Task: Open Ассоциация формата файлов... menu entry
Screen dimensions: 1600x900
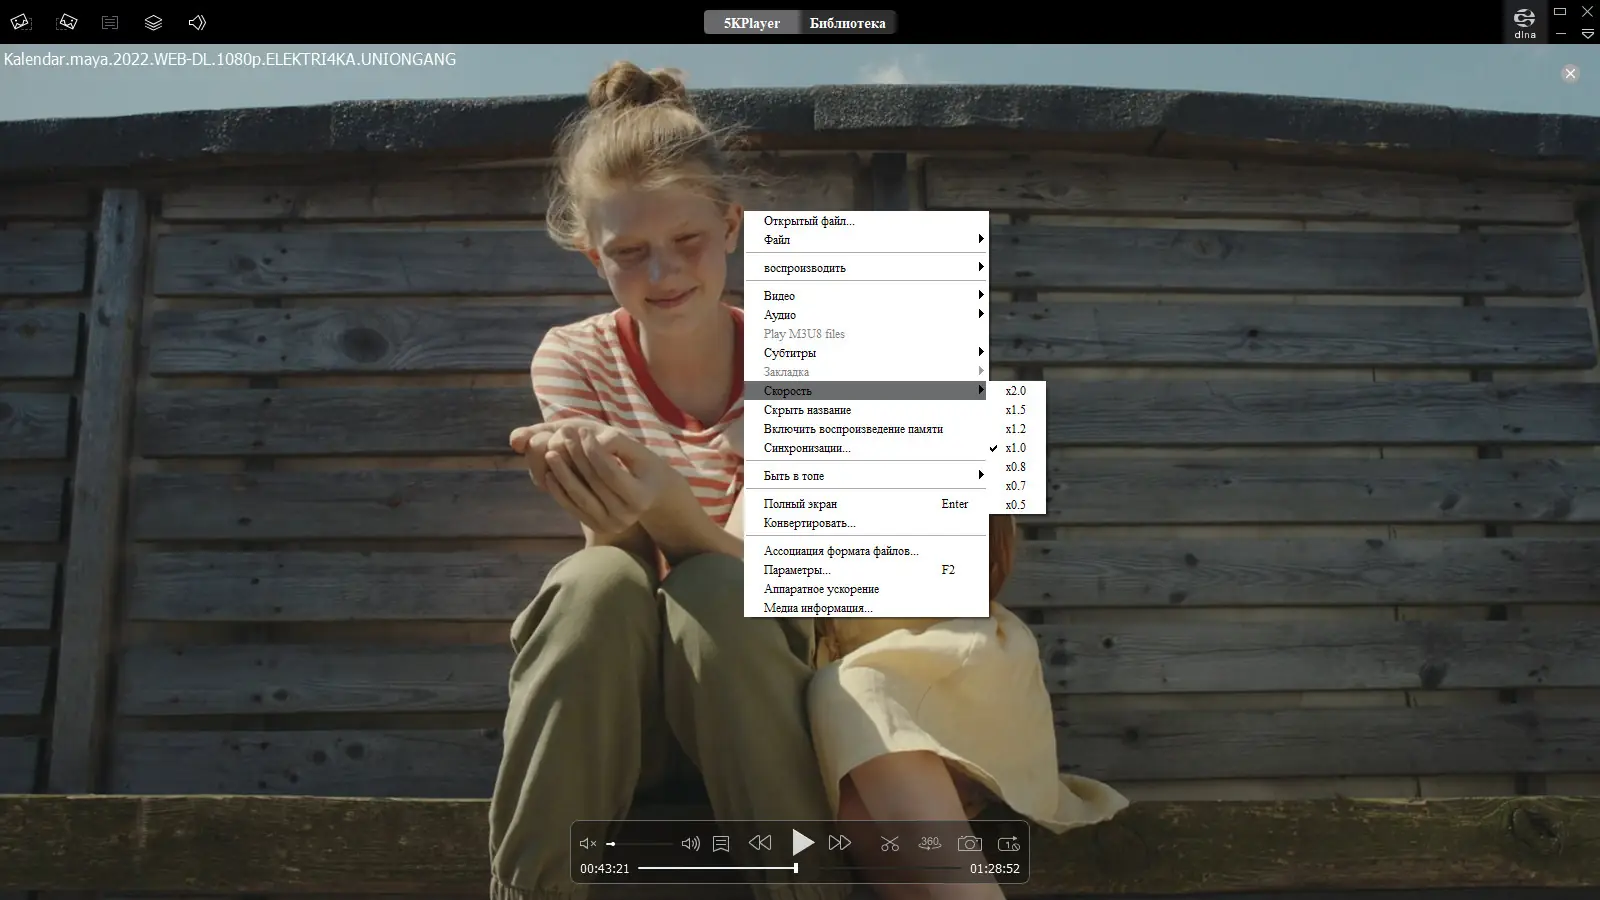Action: pyautogui.click(x=866, y=551)
